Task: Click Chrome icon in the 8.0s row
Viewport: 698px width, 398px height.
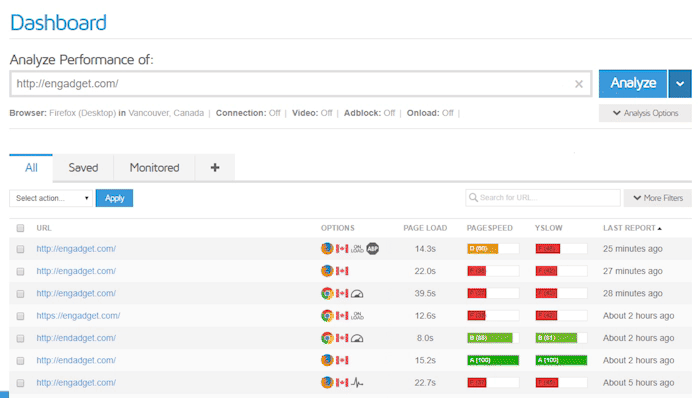Action: [327, 338]
